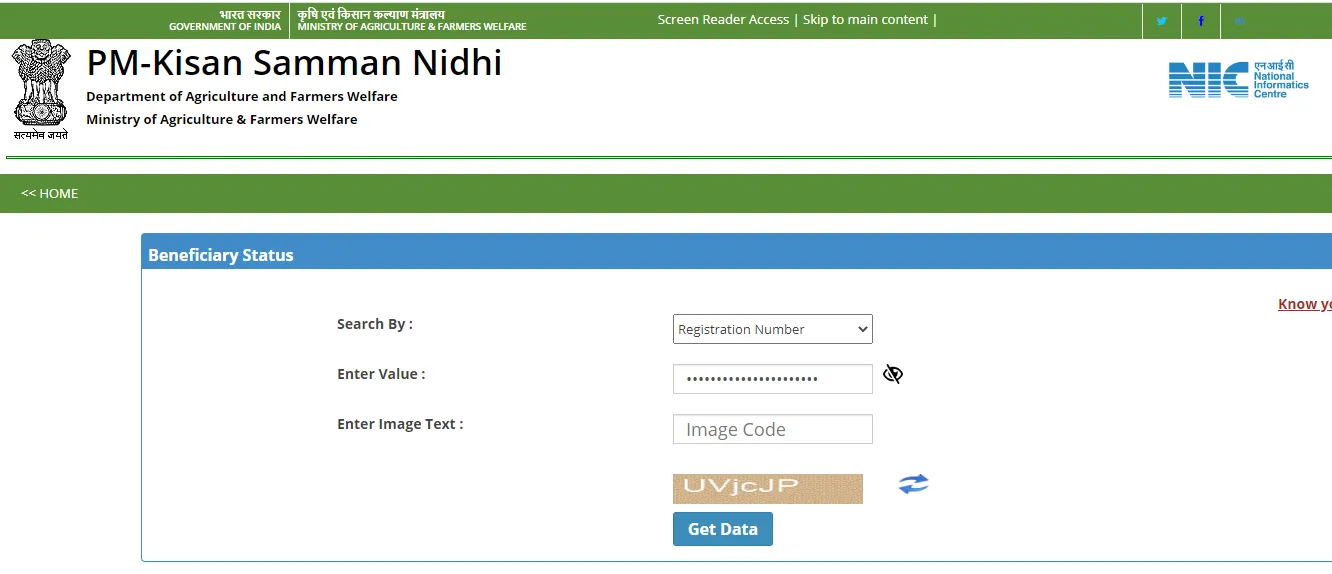Click the UVjcJP captcha image
The width and height of the screenshot is (1332, 574).
click(x=768, y=488)
